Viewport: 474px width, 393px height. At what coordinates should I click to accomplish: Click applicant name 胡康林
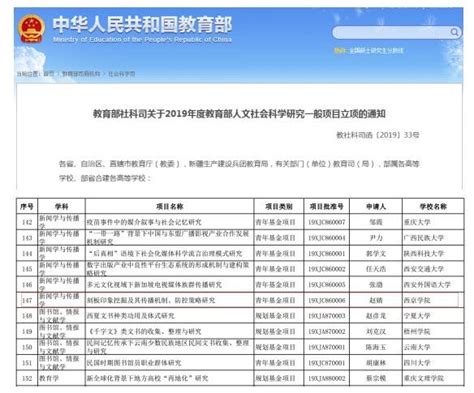(x=376, y=363)
